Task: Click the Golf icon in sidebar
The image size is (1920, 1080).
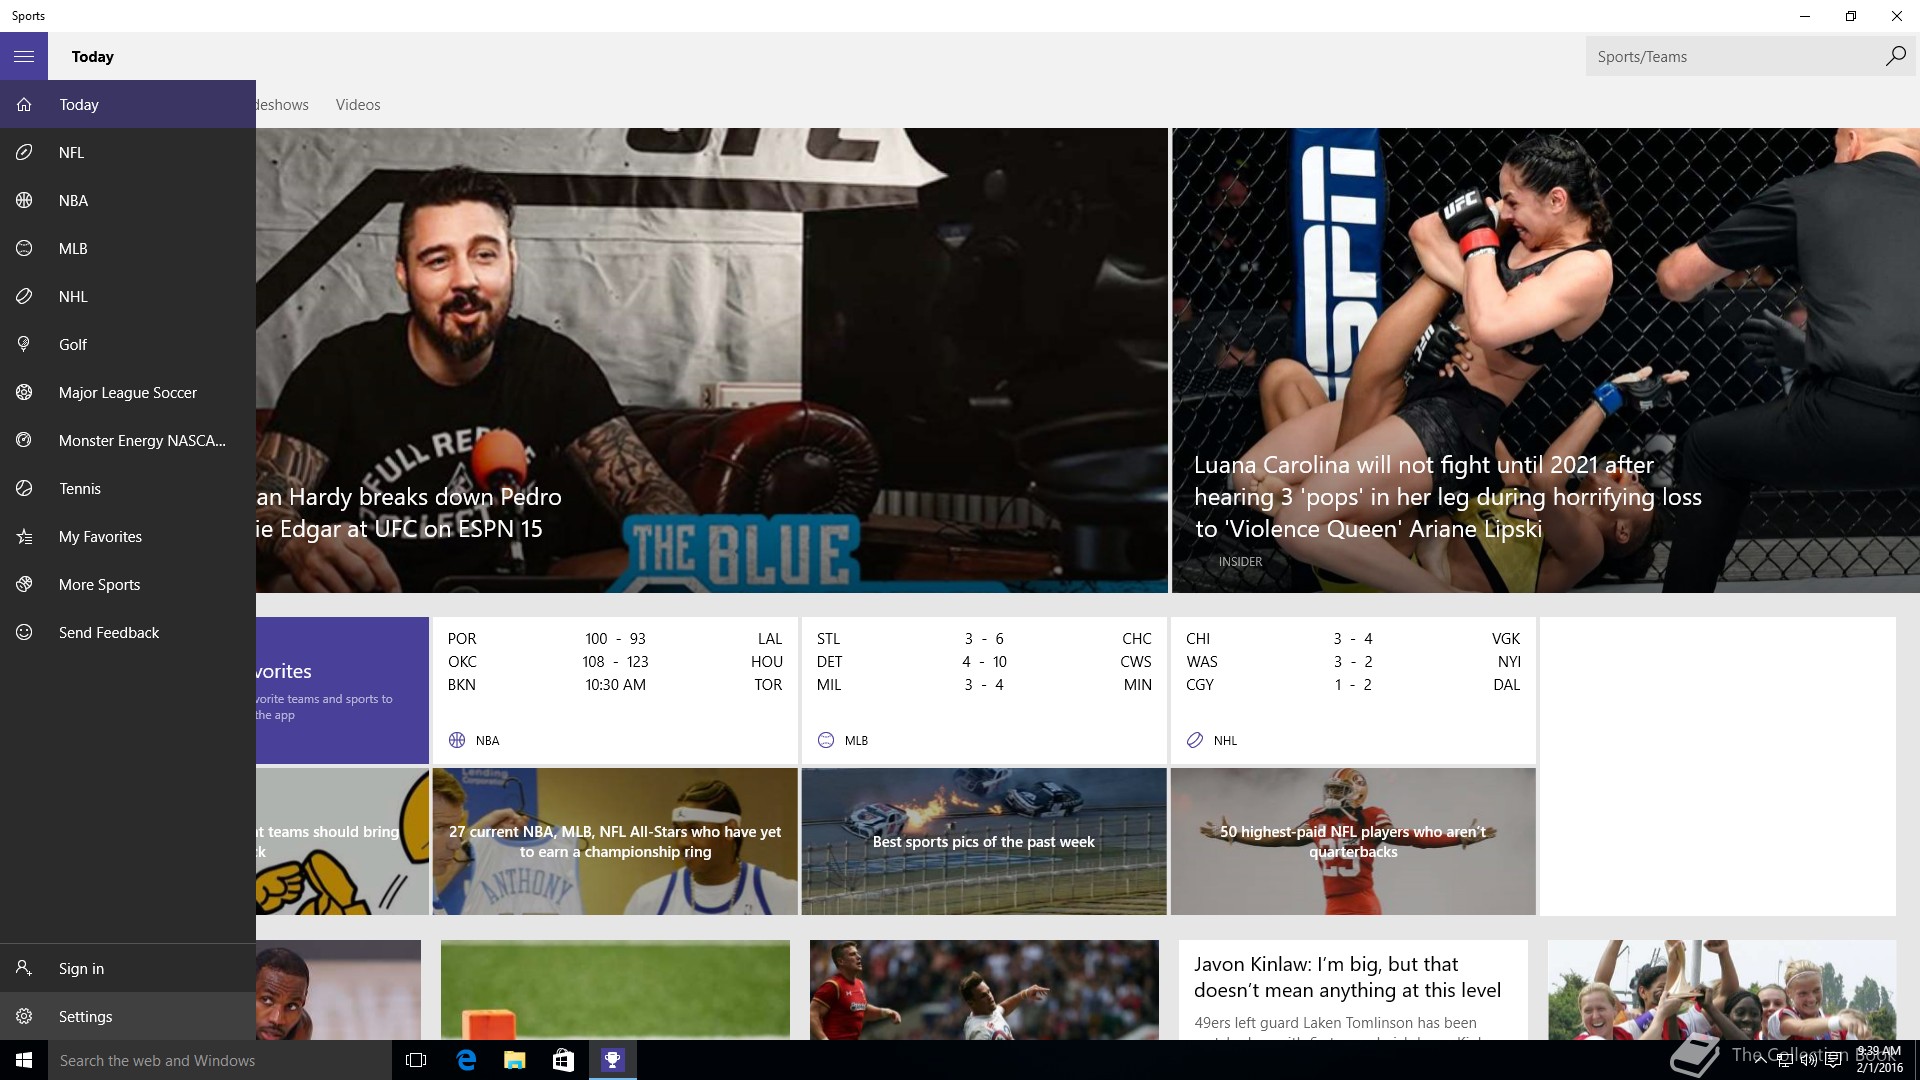Action: 24,344
